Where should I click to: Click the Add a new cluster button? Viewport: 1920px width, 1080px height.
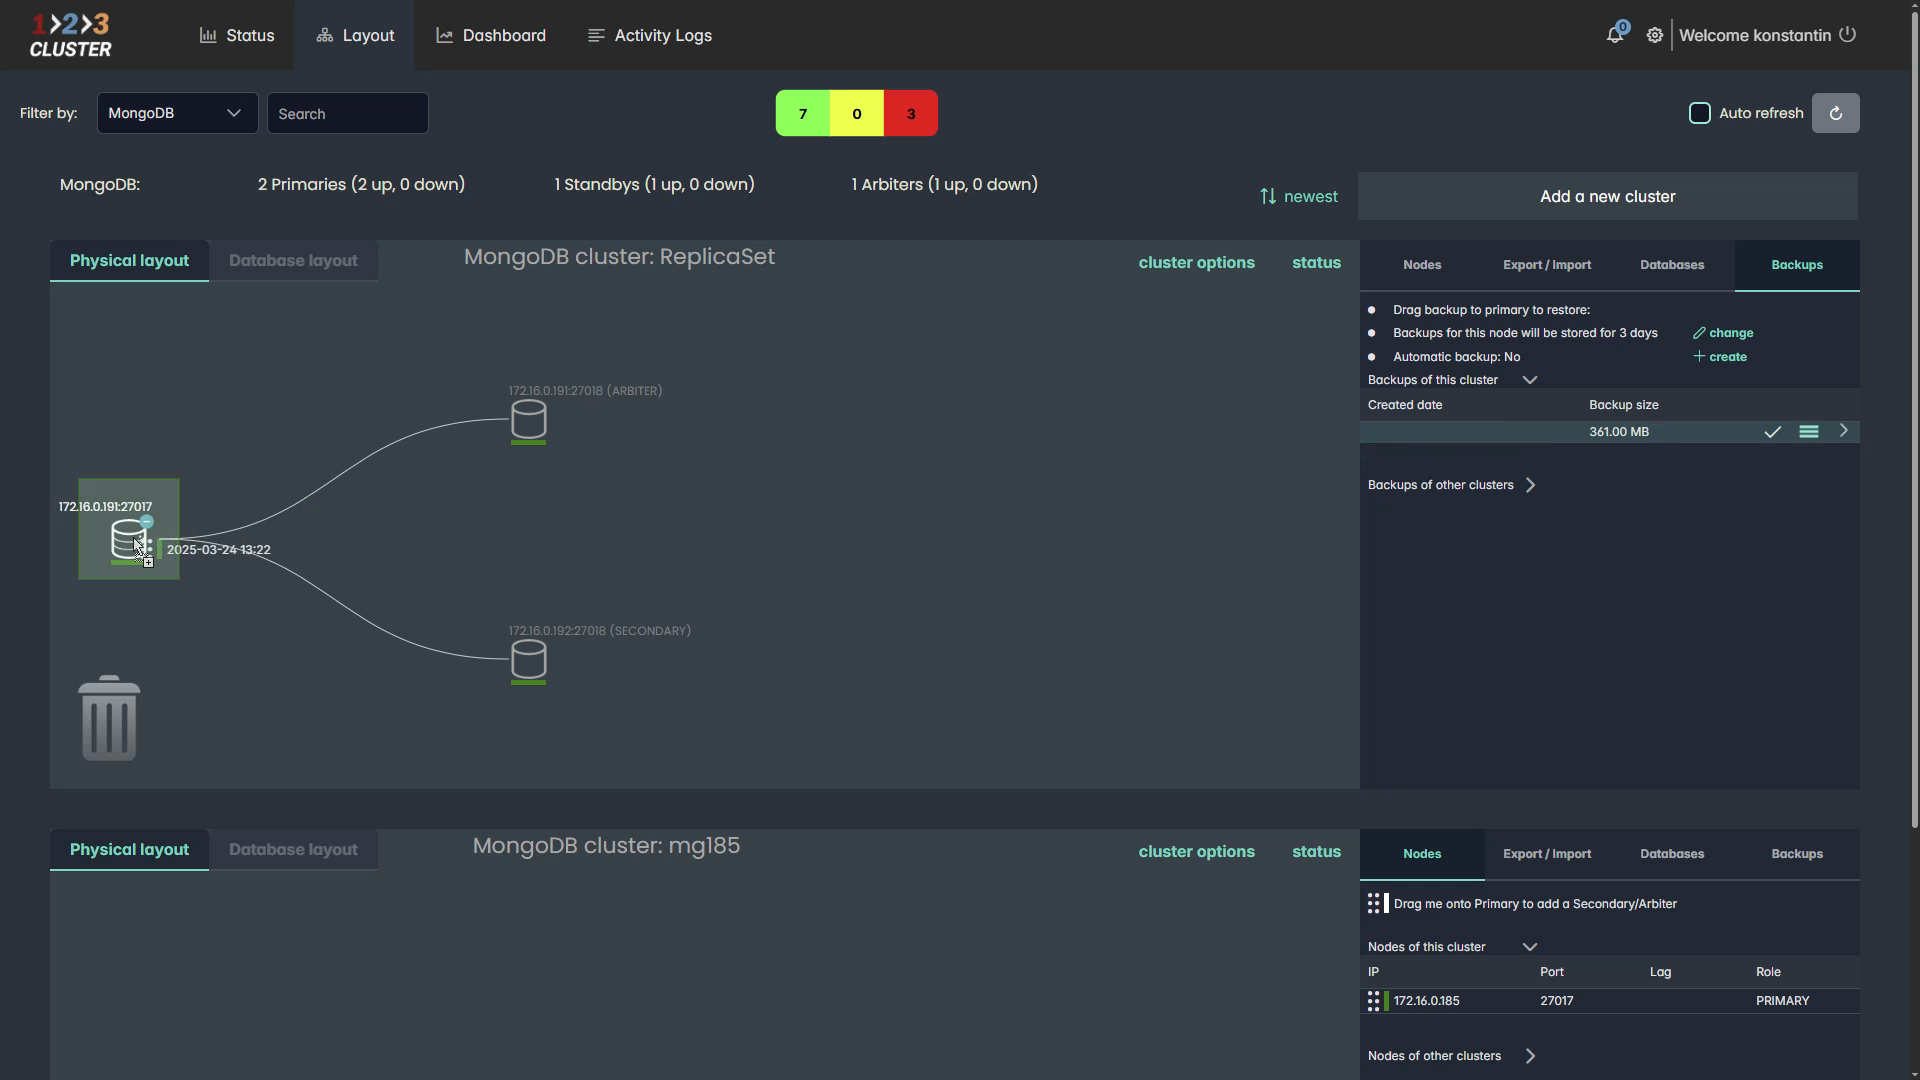click(x=1607, y=197)
